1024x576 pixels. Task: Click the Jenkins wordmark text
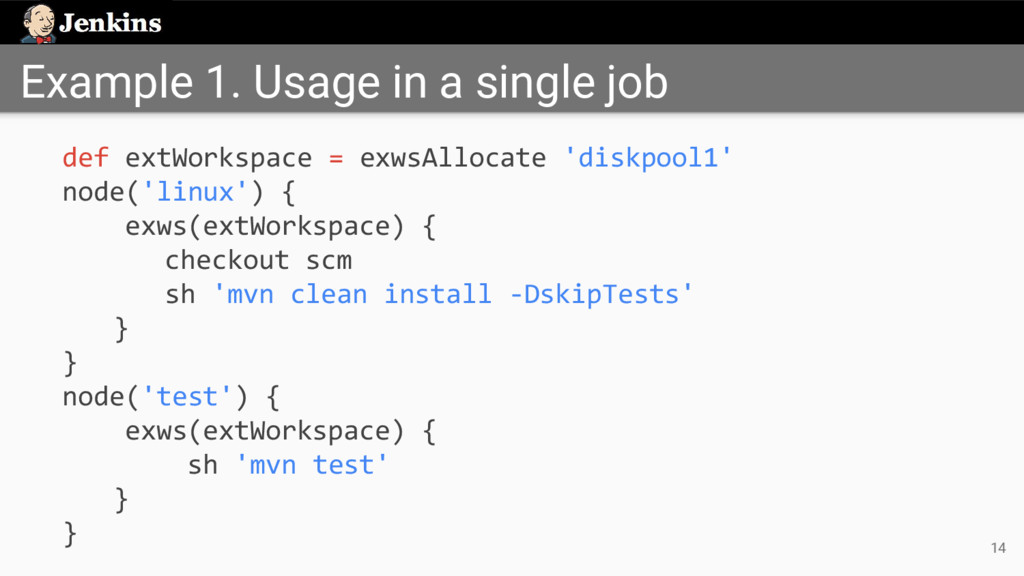110,23
